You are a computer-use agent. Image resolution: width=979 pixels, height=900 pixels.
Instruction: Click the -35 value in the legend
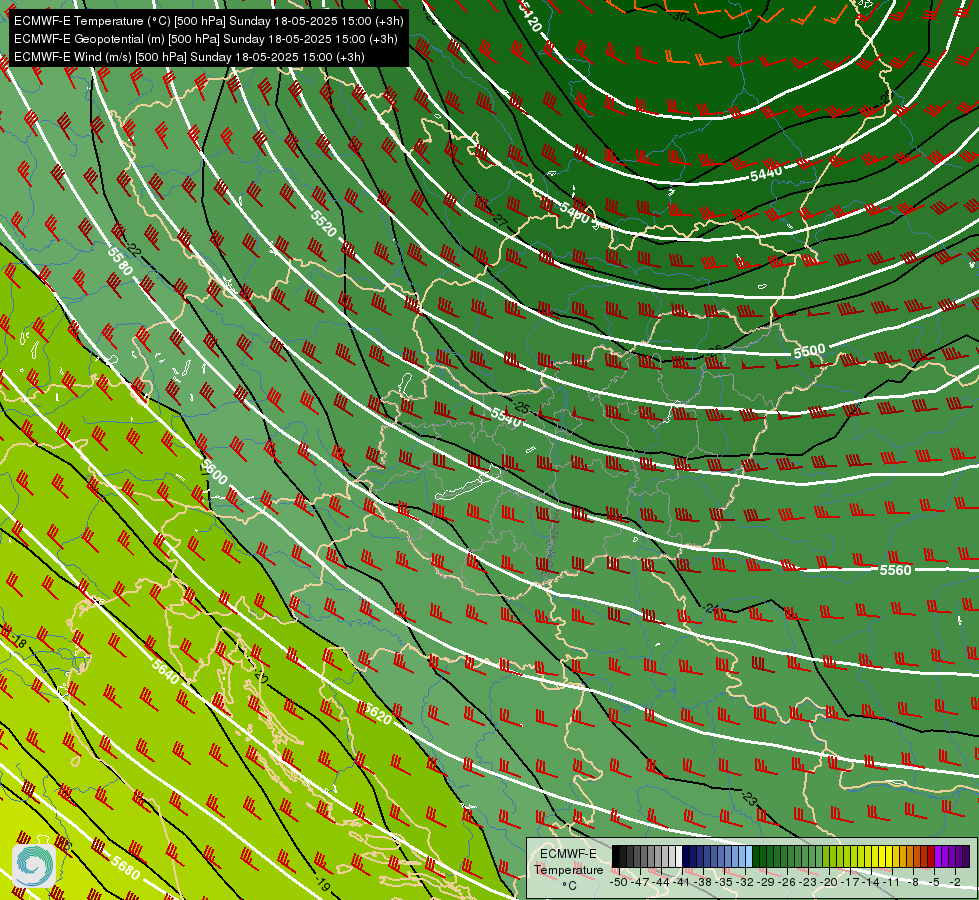pos(726,882)
